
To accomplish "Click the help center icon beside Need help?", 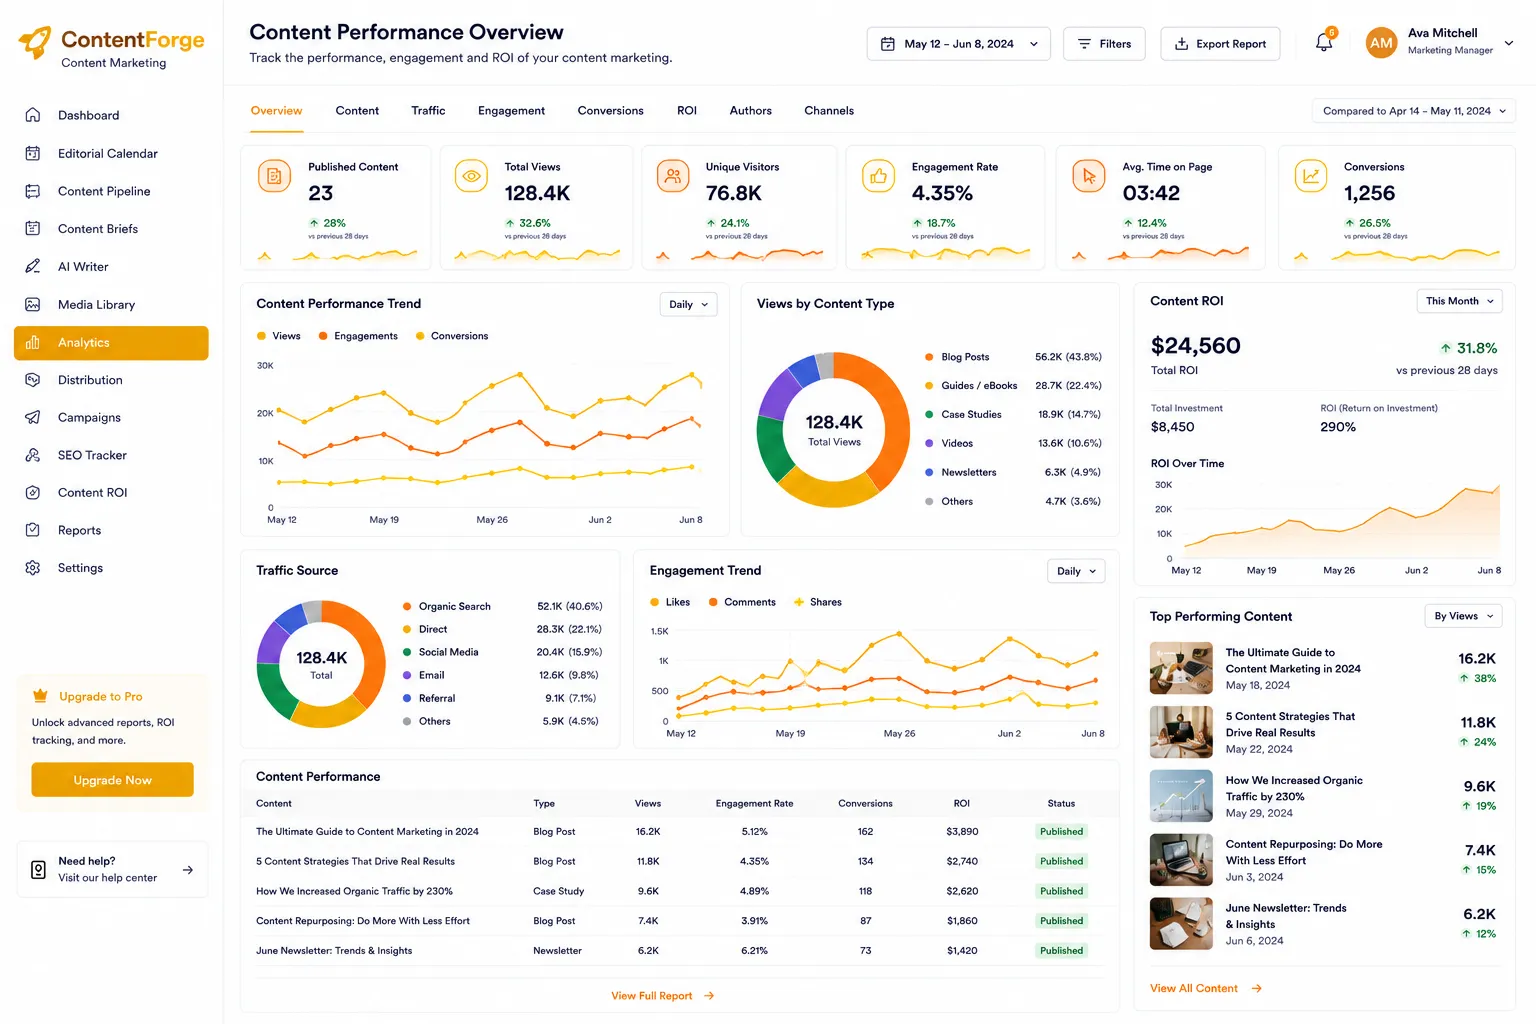I will pos(38,870).
